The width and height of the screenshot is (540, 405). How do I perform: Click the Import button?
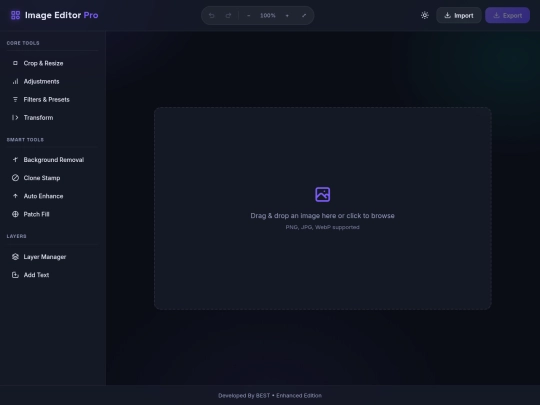tap(459, 15)
